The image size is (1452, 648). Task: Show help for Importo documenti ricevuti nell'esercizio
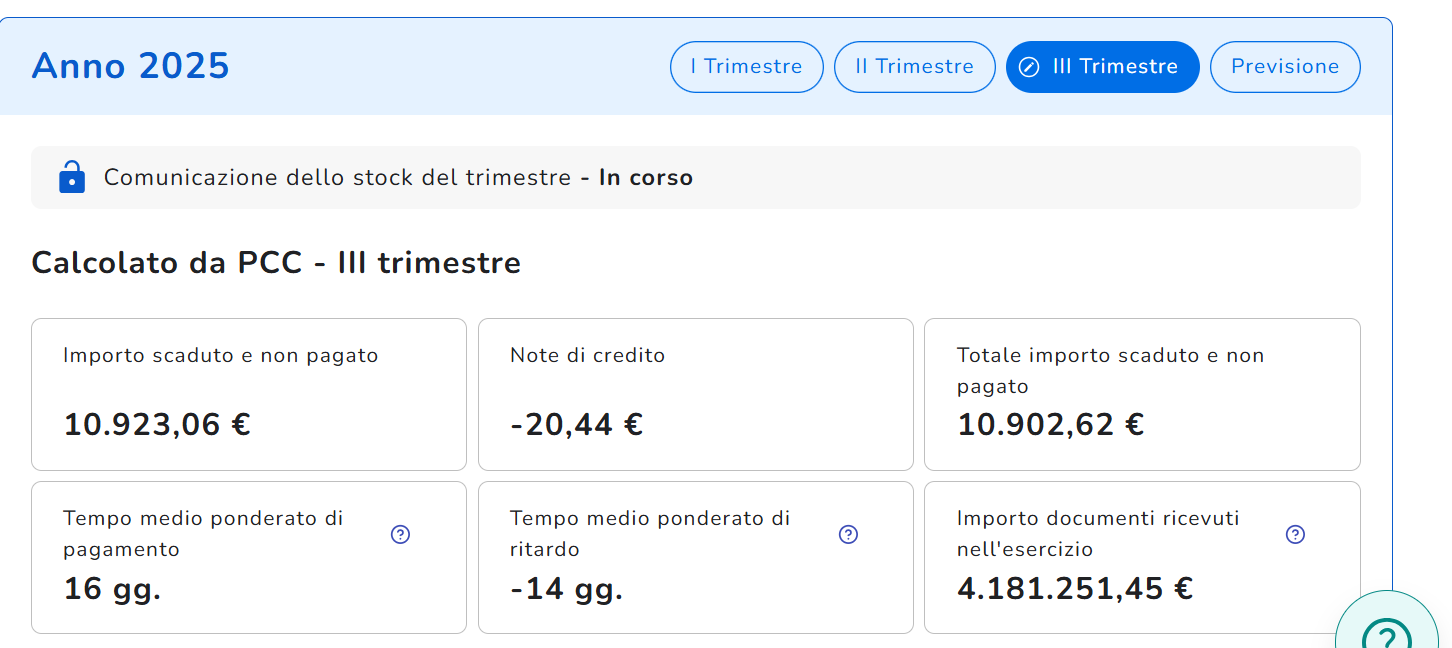tap(1295, 534)
